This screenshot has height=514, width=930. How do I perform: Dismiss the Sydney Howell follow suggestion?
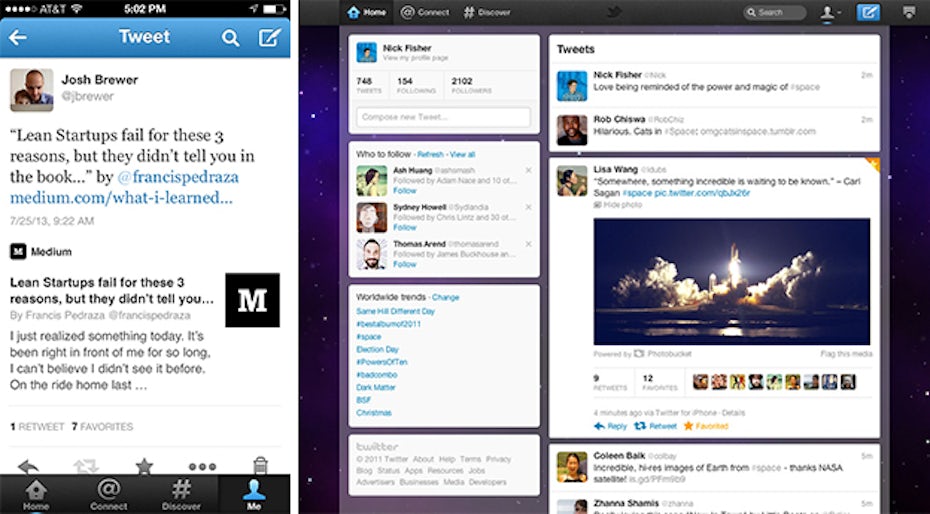pos(528,208)
